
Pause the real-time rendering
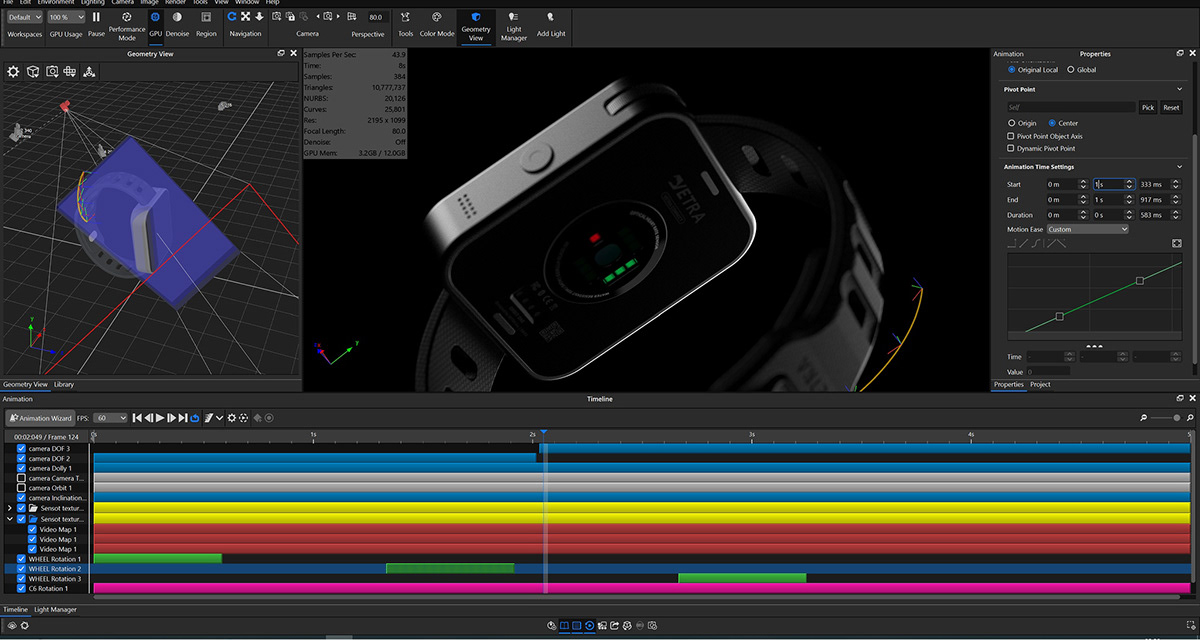coord(96,17)
